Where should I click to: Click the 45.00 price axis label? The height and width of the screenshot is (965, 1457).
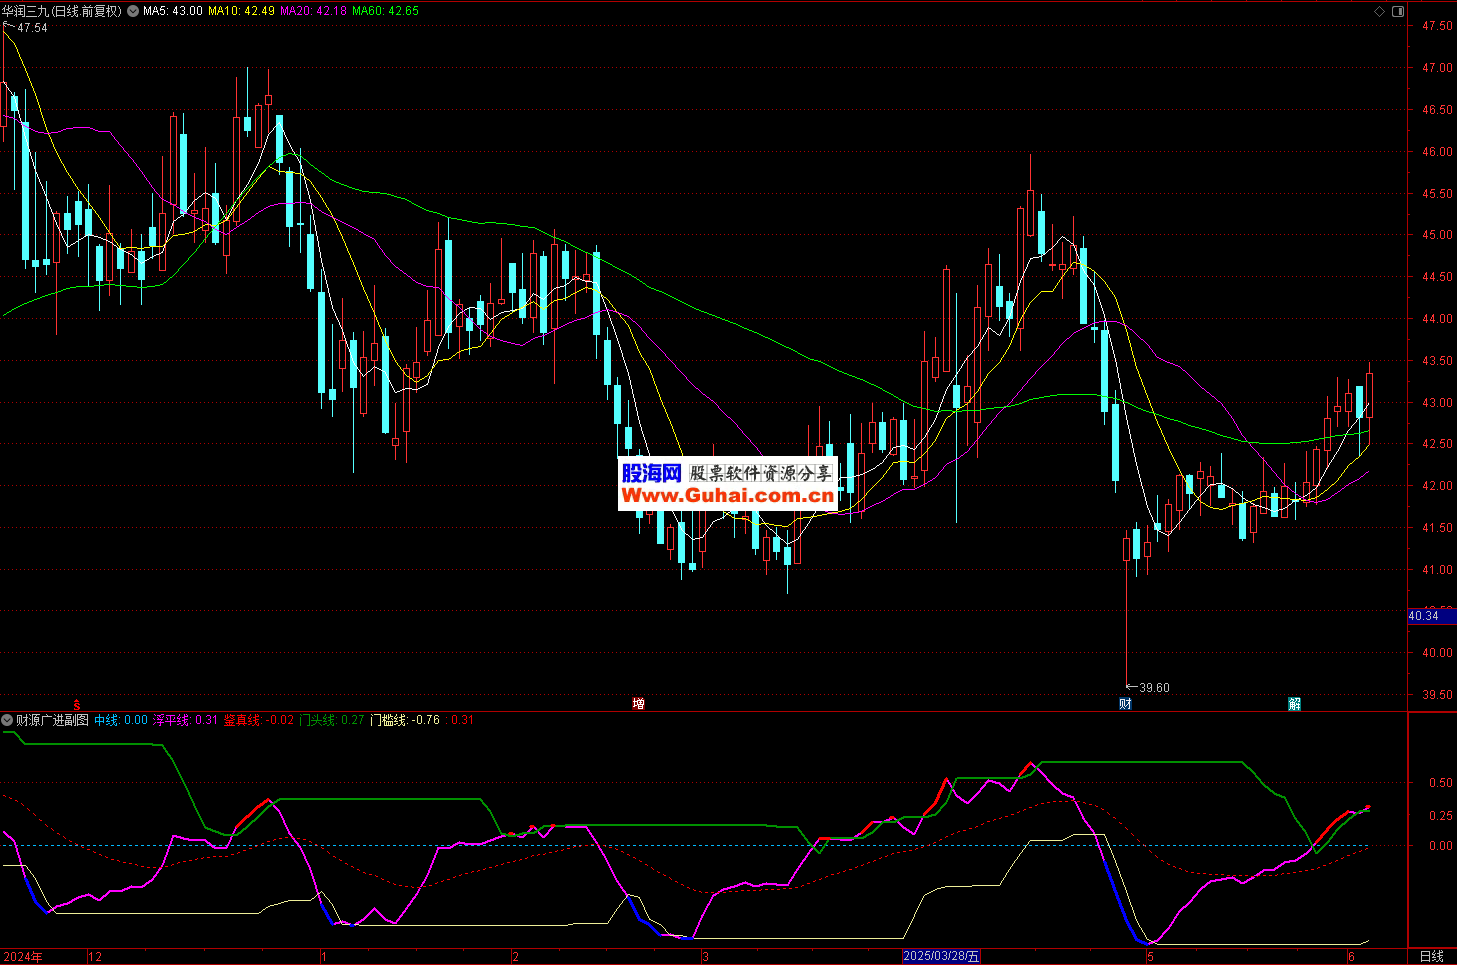point(1437,235)
